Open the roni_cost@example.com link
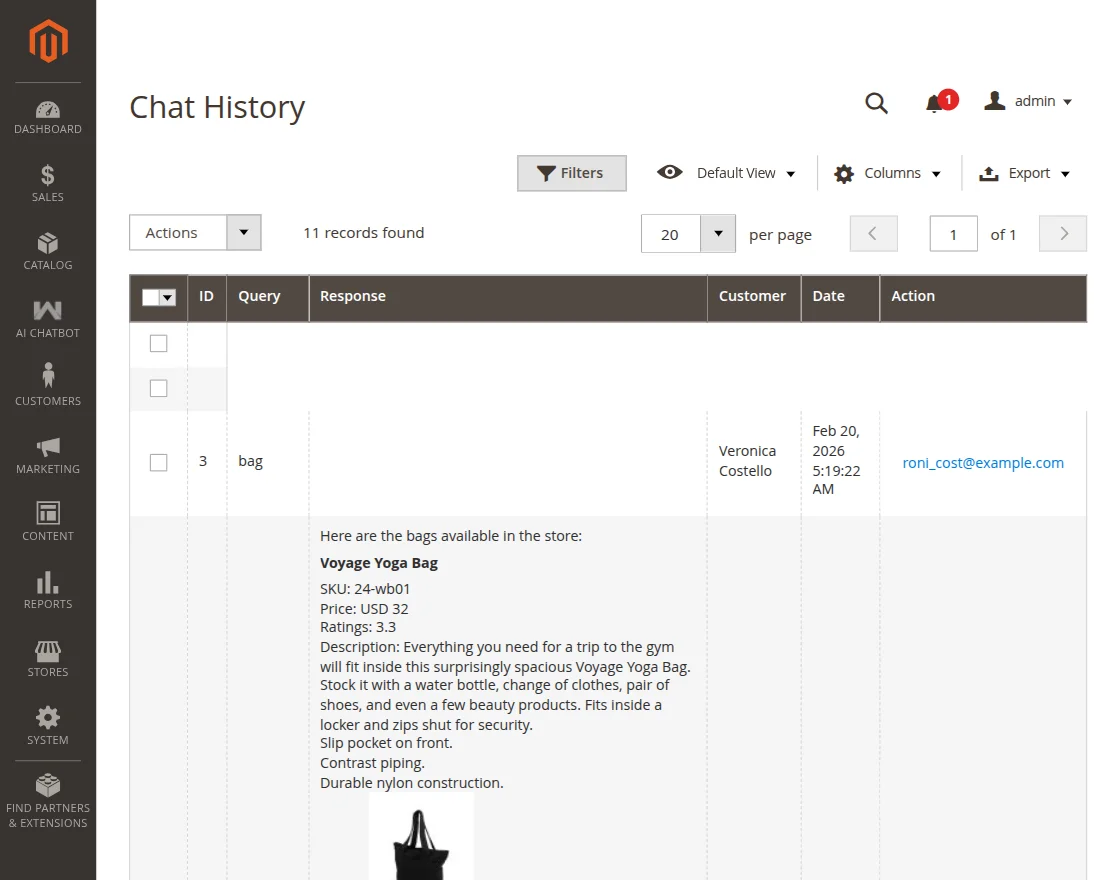Image resolution: width=1120 pixels, height=880 pixels. 983,462
